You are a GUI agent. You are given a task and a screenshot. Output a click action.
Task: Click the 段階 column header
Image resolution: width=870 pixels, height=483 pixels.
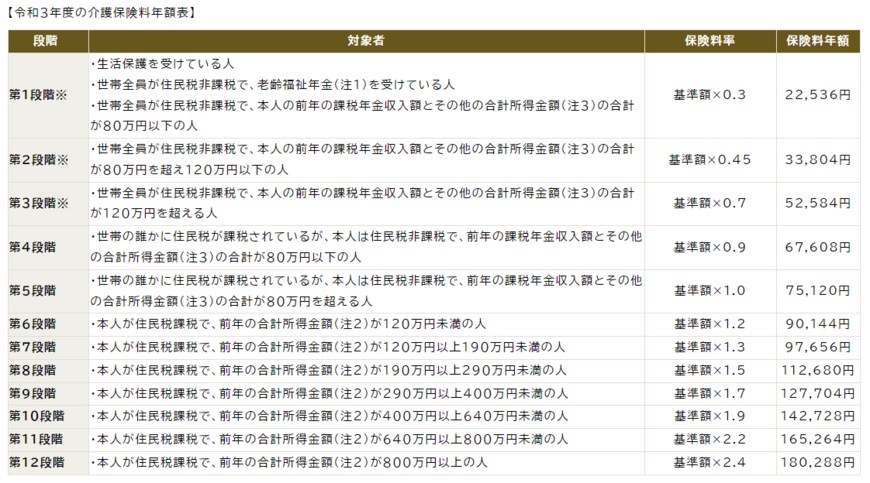pyautogui.click(x=46, y=41)
